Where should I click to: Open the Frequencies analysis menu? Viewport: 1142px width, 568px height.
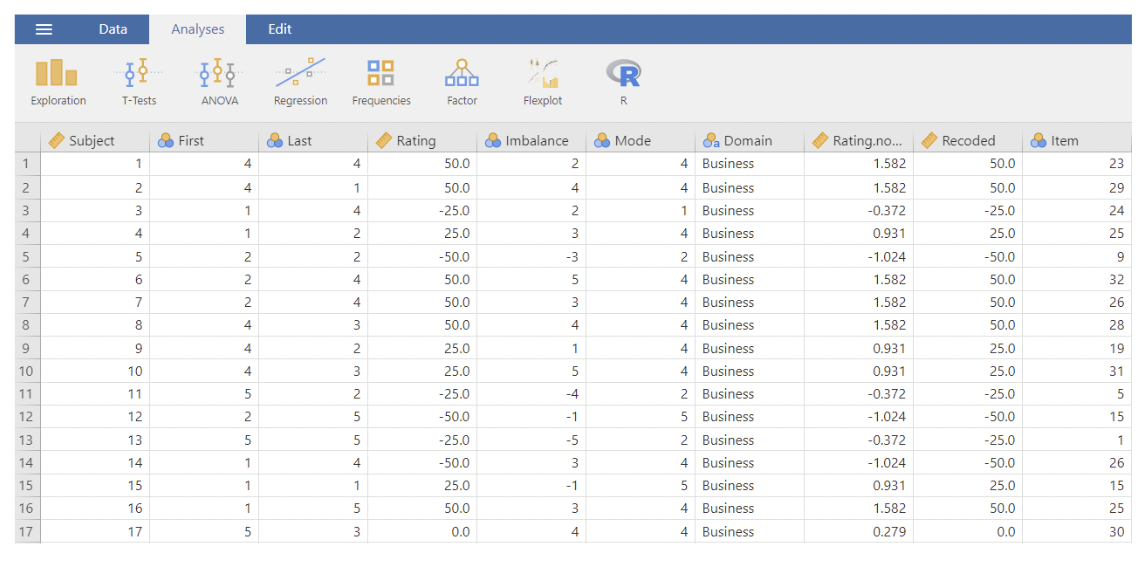coord(381,82)
